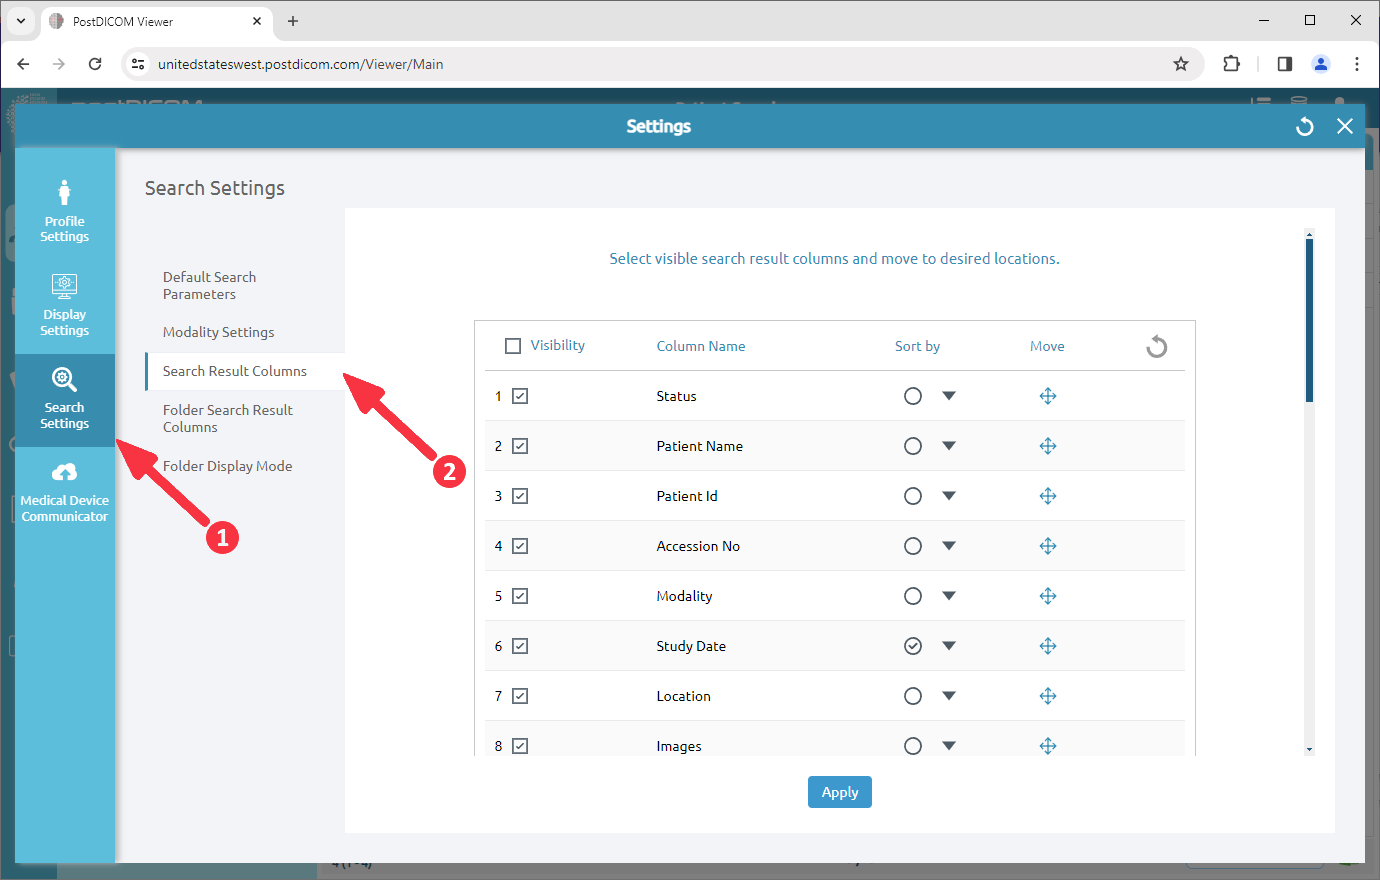
Task: Open Profile Settings in the sidebar
Action: (64, 210)
